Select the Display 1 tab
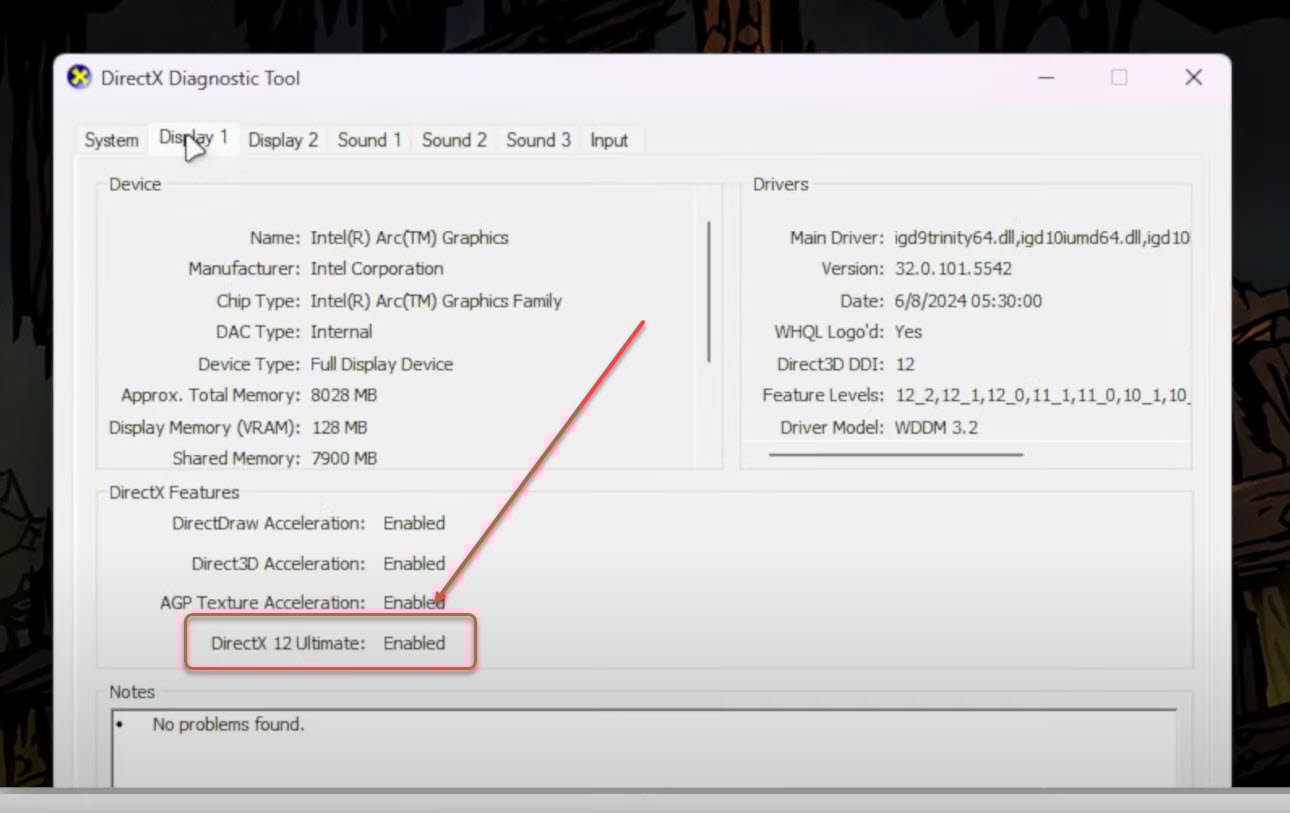This screenshot has height=813, width=1290. point(193,140)
